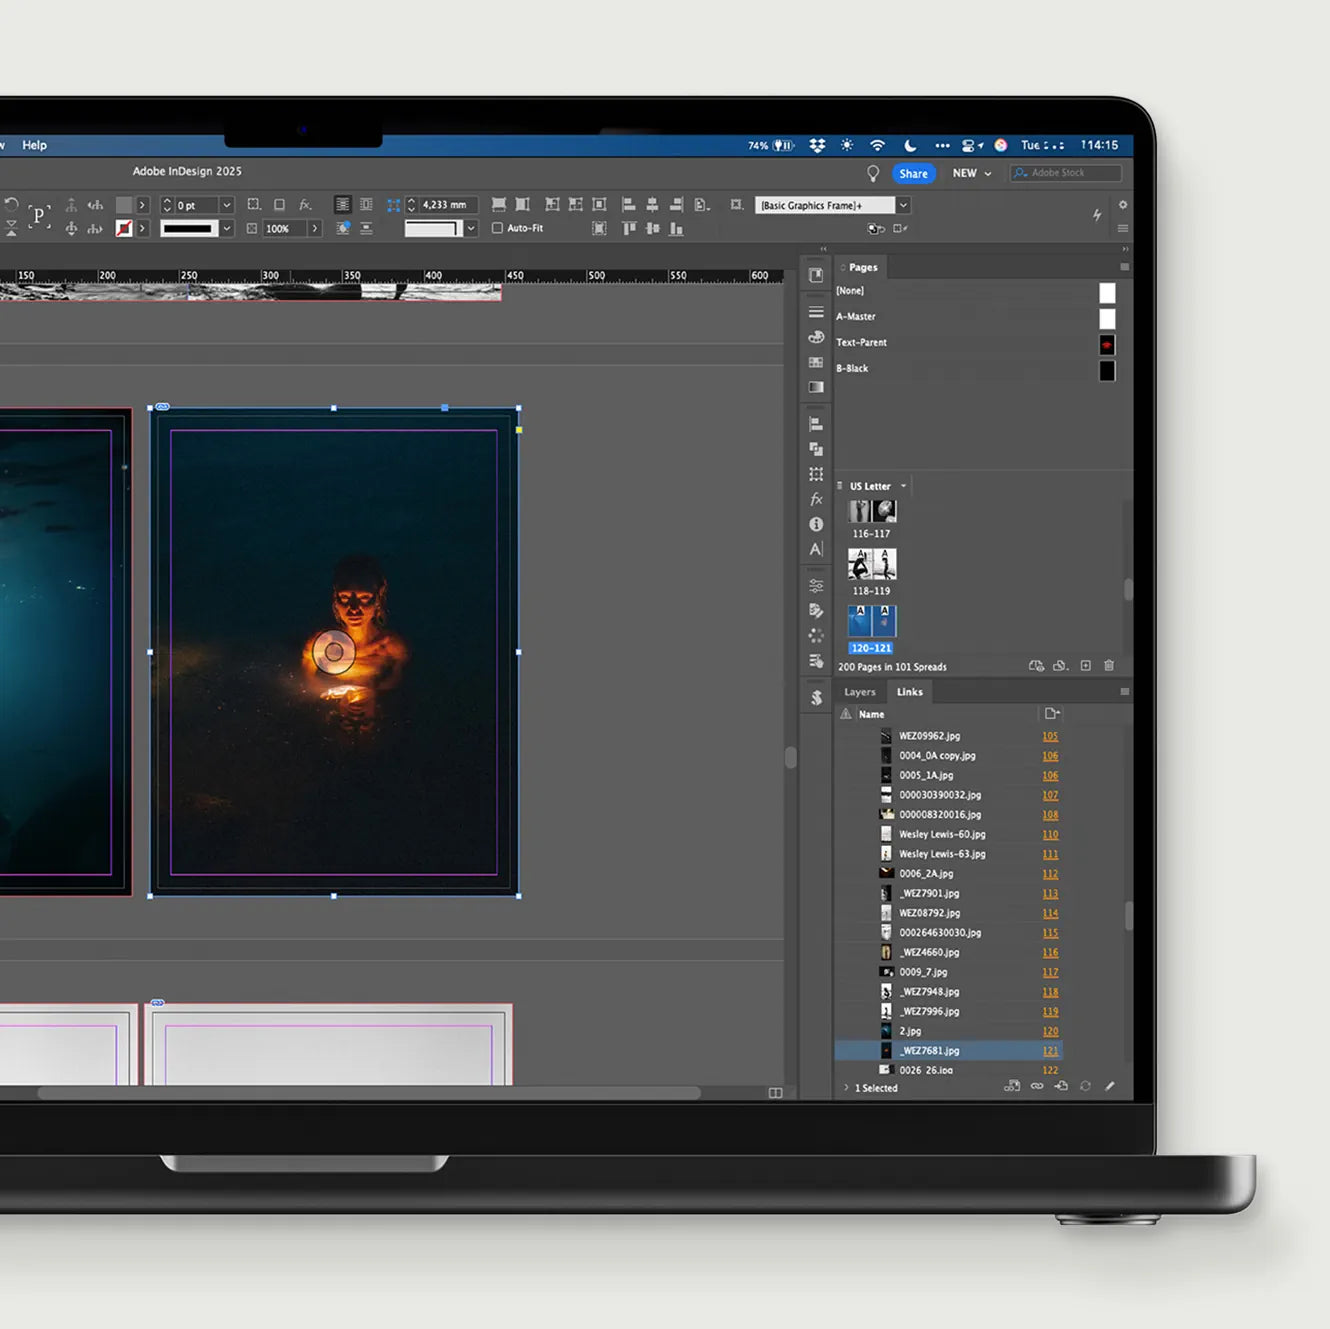Switch to the Layers tab
The height and width of the screenshot is (1329, 1330).
coord(859,692)
